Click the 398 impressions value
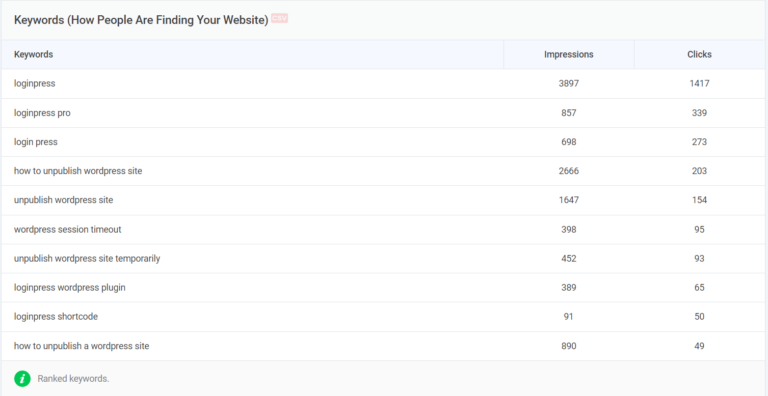 click(x=569, y=229)
